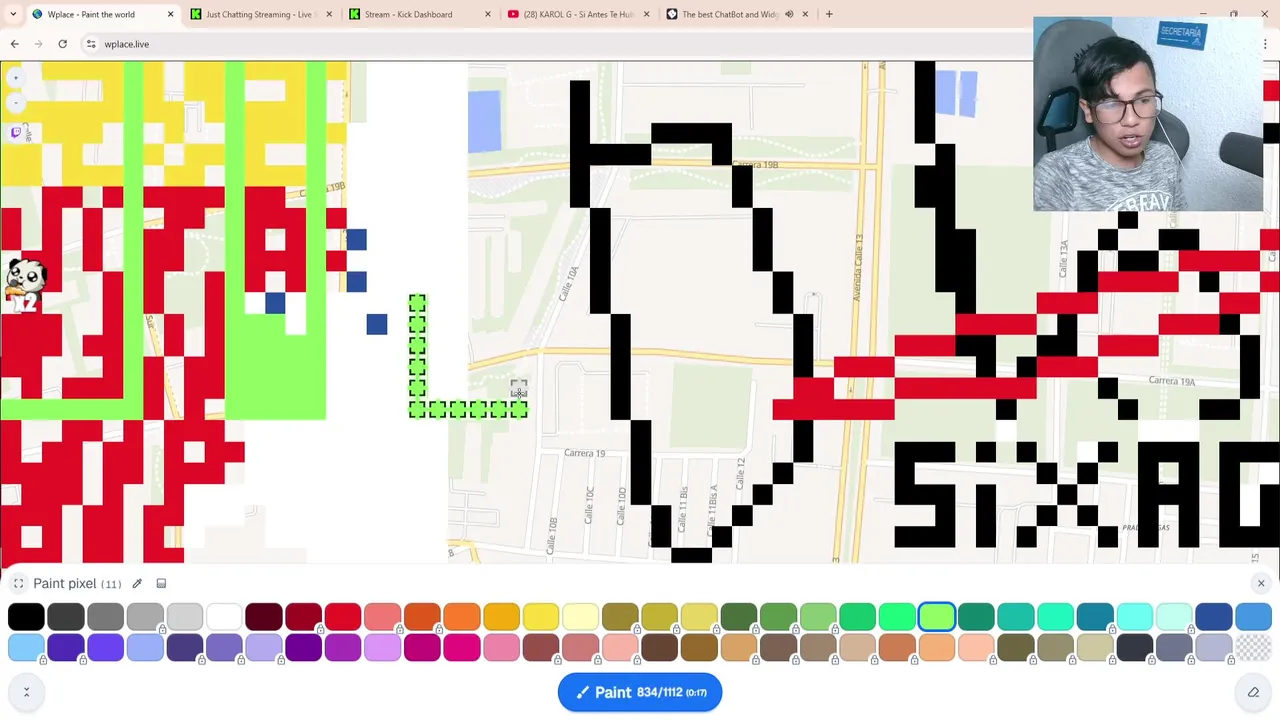Go back in browser history
The height and width of the screenshot is (720, 1280).
[14, 44]
